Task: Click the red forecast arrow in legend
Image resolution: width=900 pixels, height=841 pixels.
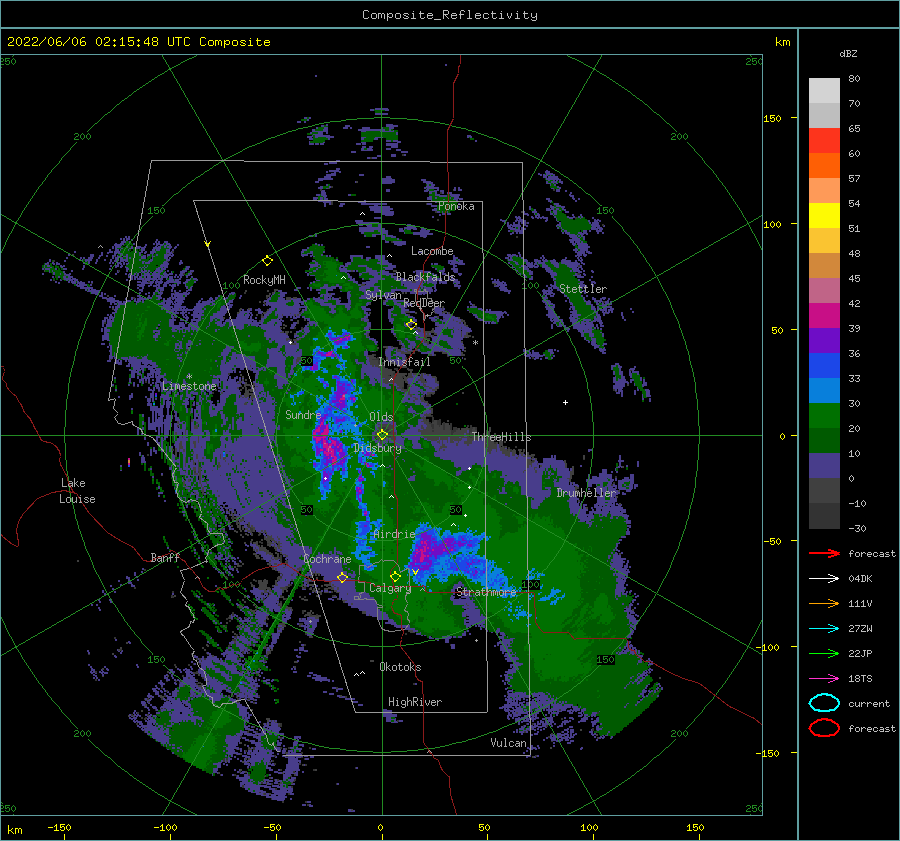Action: tap(824, 553)
